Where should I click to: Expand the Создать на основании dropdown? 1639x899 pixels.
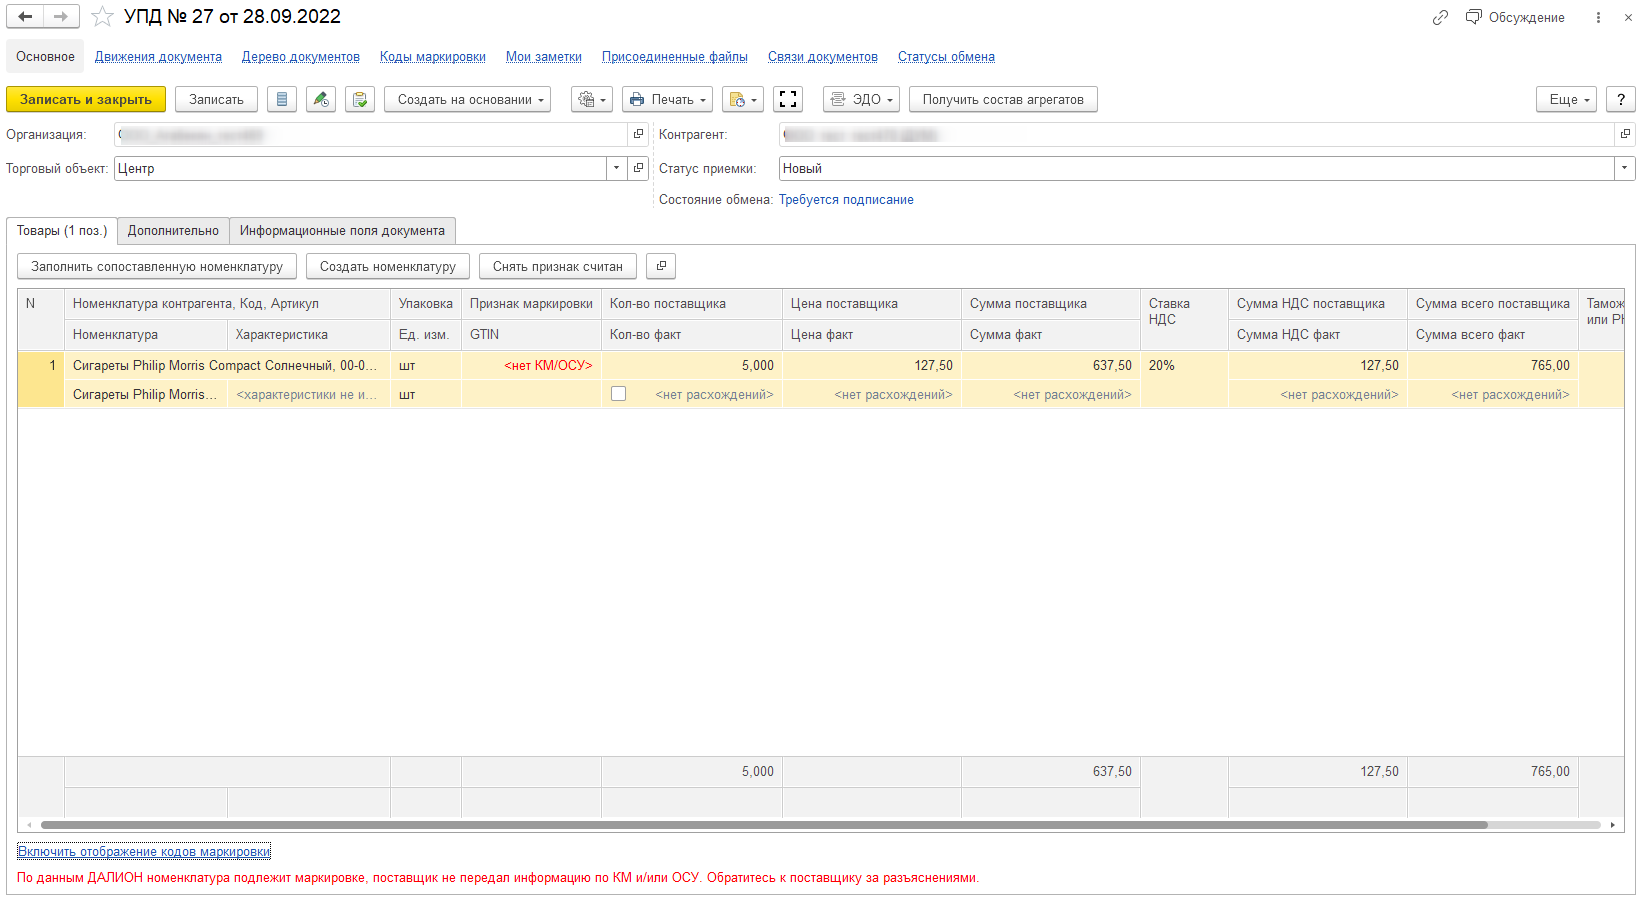click(467, 100)
